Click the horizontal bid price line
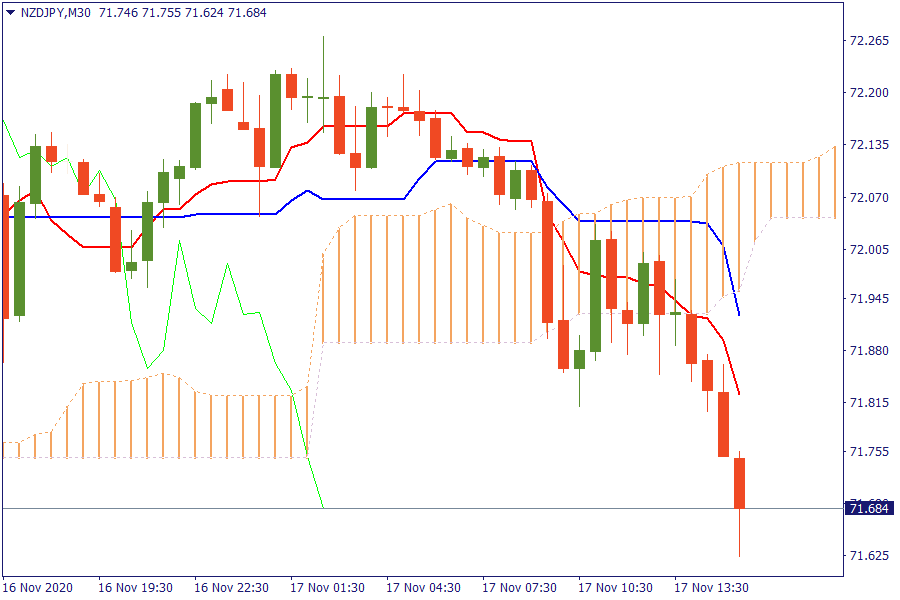This screenshot has width=900, height=600. point(400,508)
